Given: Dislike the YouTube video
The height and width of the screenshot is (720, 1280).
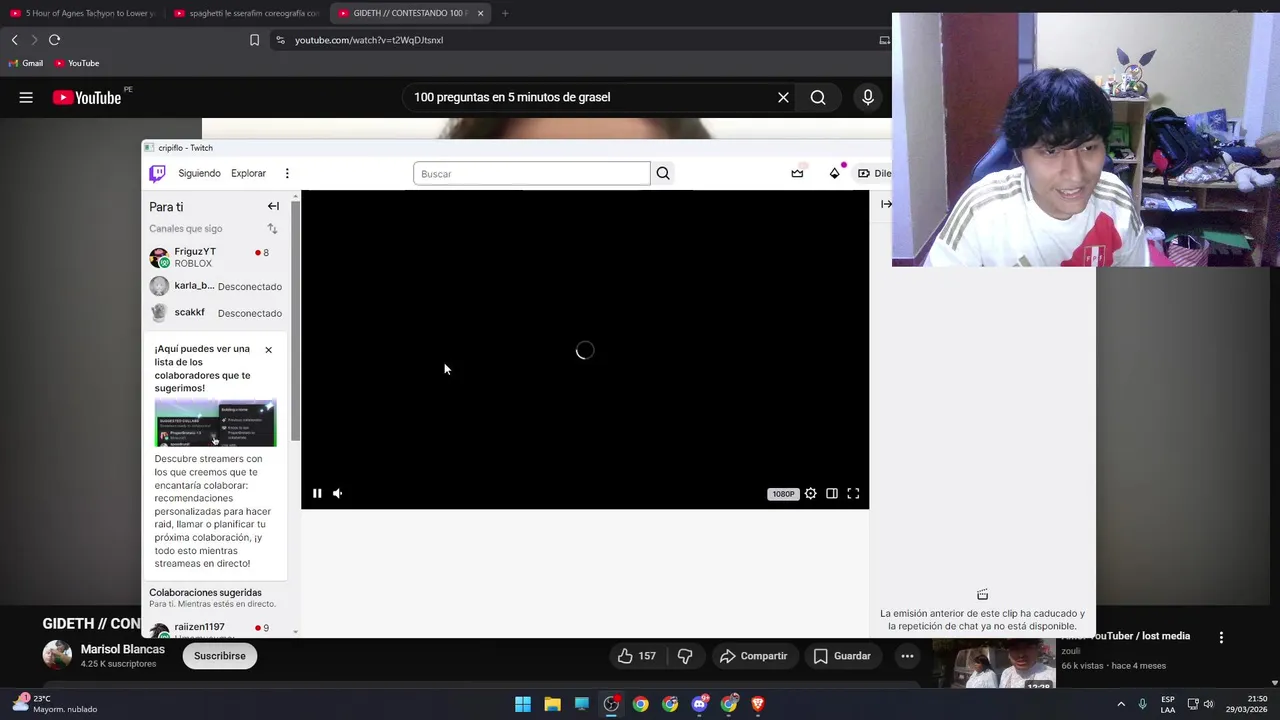Looking at the screenshot, I should coord(685,656).
